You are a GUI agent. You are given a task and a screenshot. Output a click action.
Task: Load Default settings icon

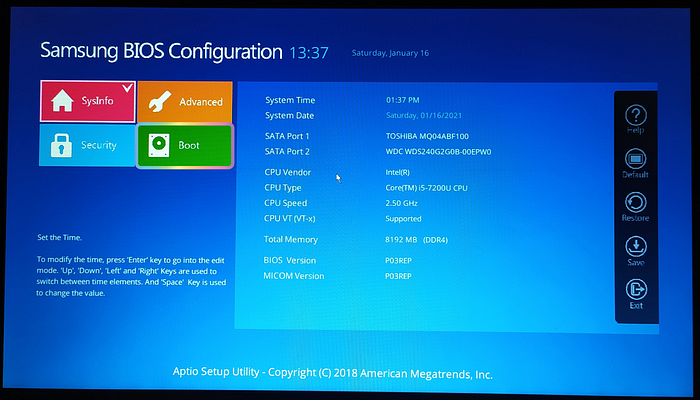tap(636, 159)
